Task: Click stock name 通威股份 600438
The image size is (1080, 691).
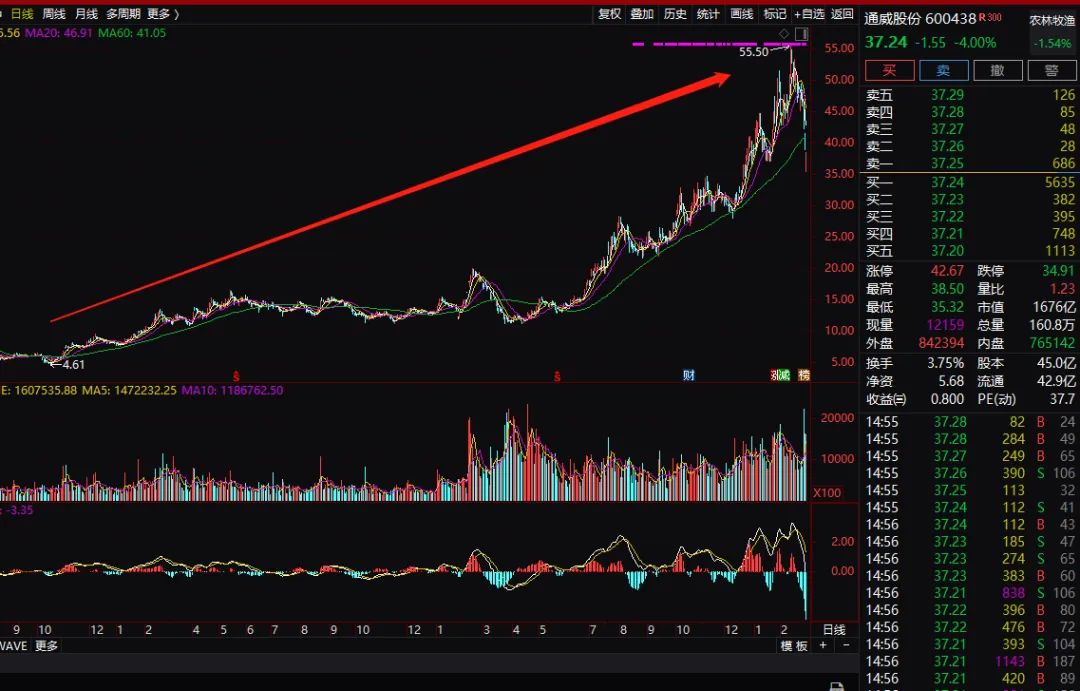Action: click(920, 19)
